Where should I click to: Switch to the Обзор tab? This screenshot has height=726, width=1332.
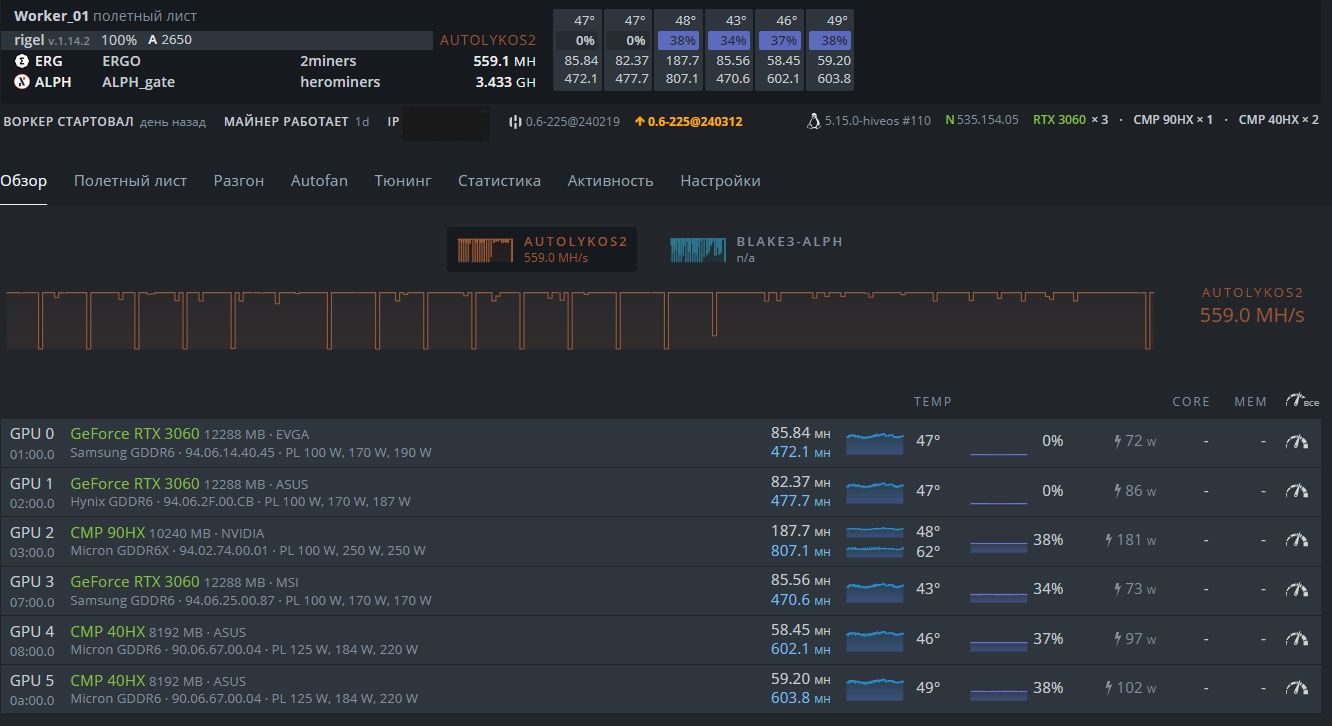tap(23, 181)
